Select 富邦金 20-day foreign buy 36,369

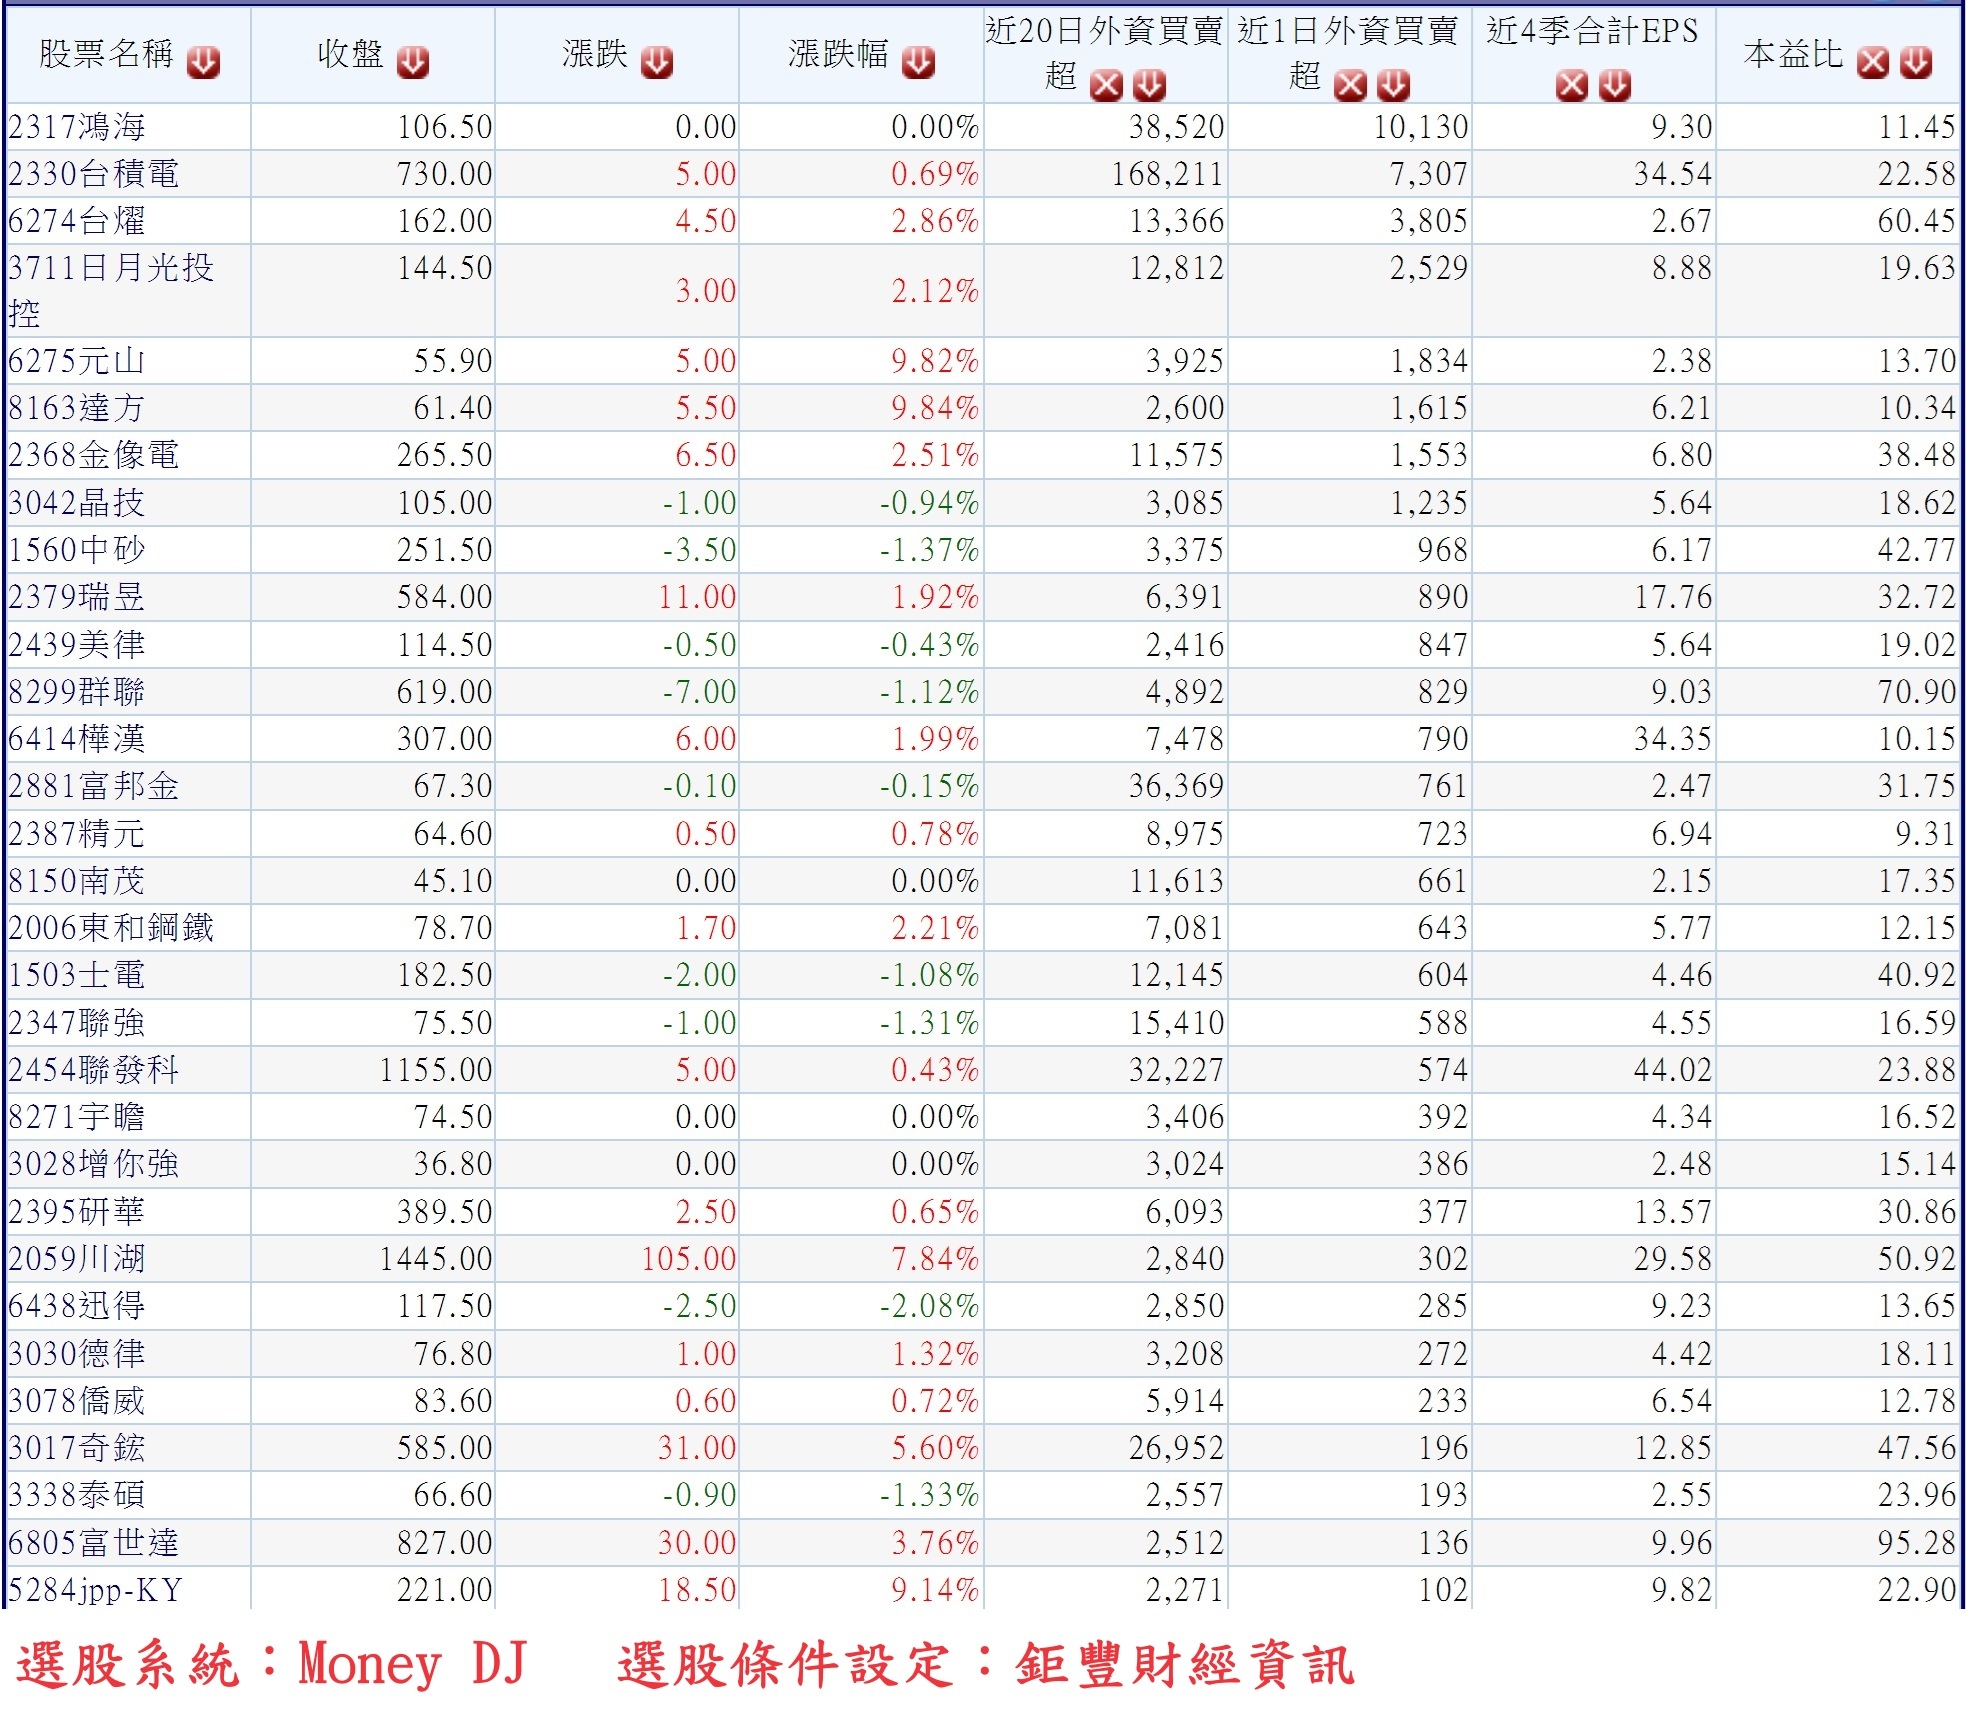pyautogui.click(x=1176, y=786)
